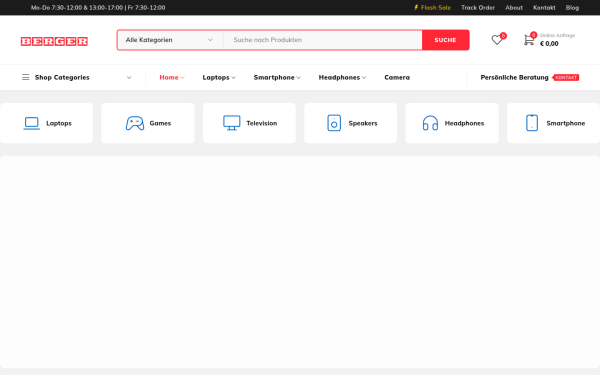Open the wishlist heart icon
Image resolution: width=600 pixels, height=375 pixels.
497,40
